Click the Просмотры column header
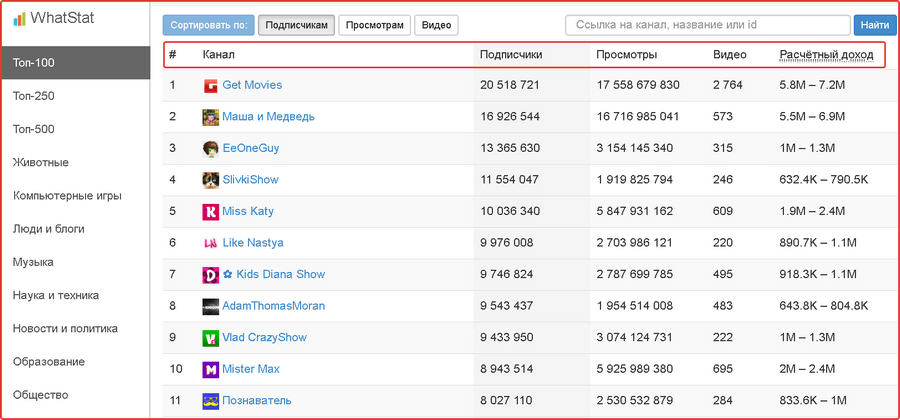Viewport: 900px width, 420px height. [x=627, y=55]
